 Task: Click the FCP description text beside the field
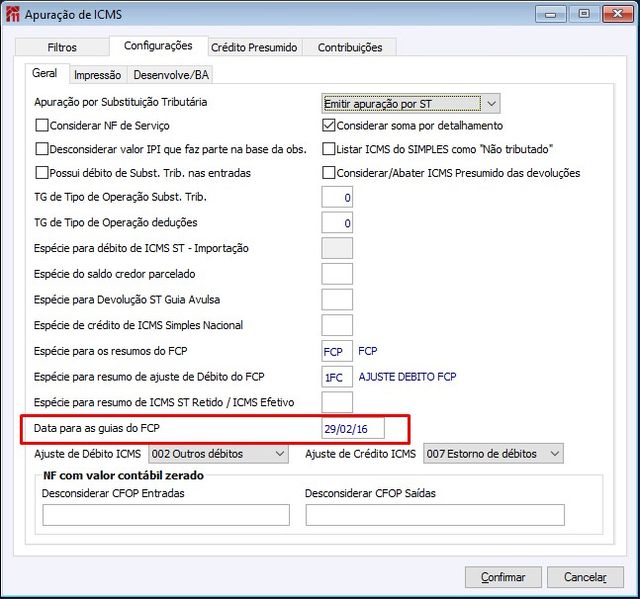click(x=368, y=351)
